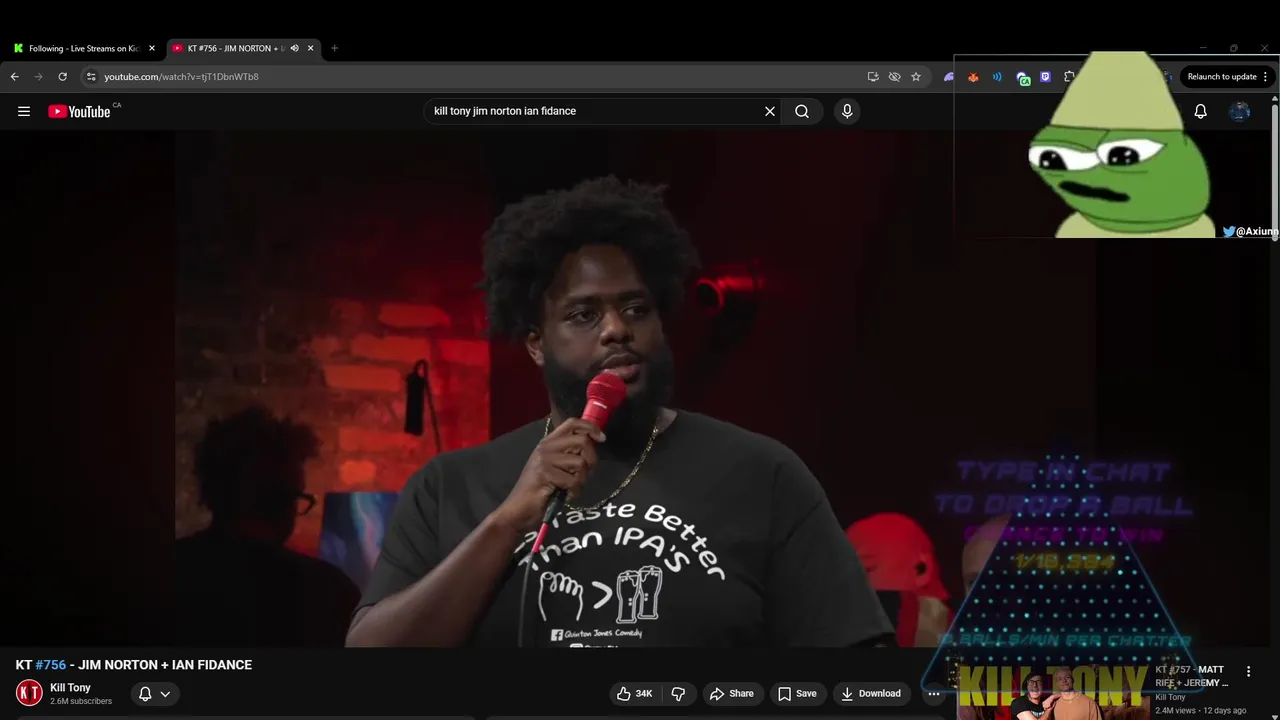
Task: Switch to Following - Live Streams on Kick tab
Action: pos(84,48)
